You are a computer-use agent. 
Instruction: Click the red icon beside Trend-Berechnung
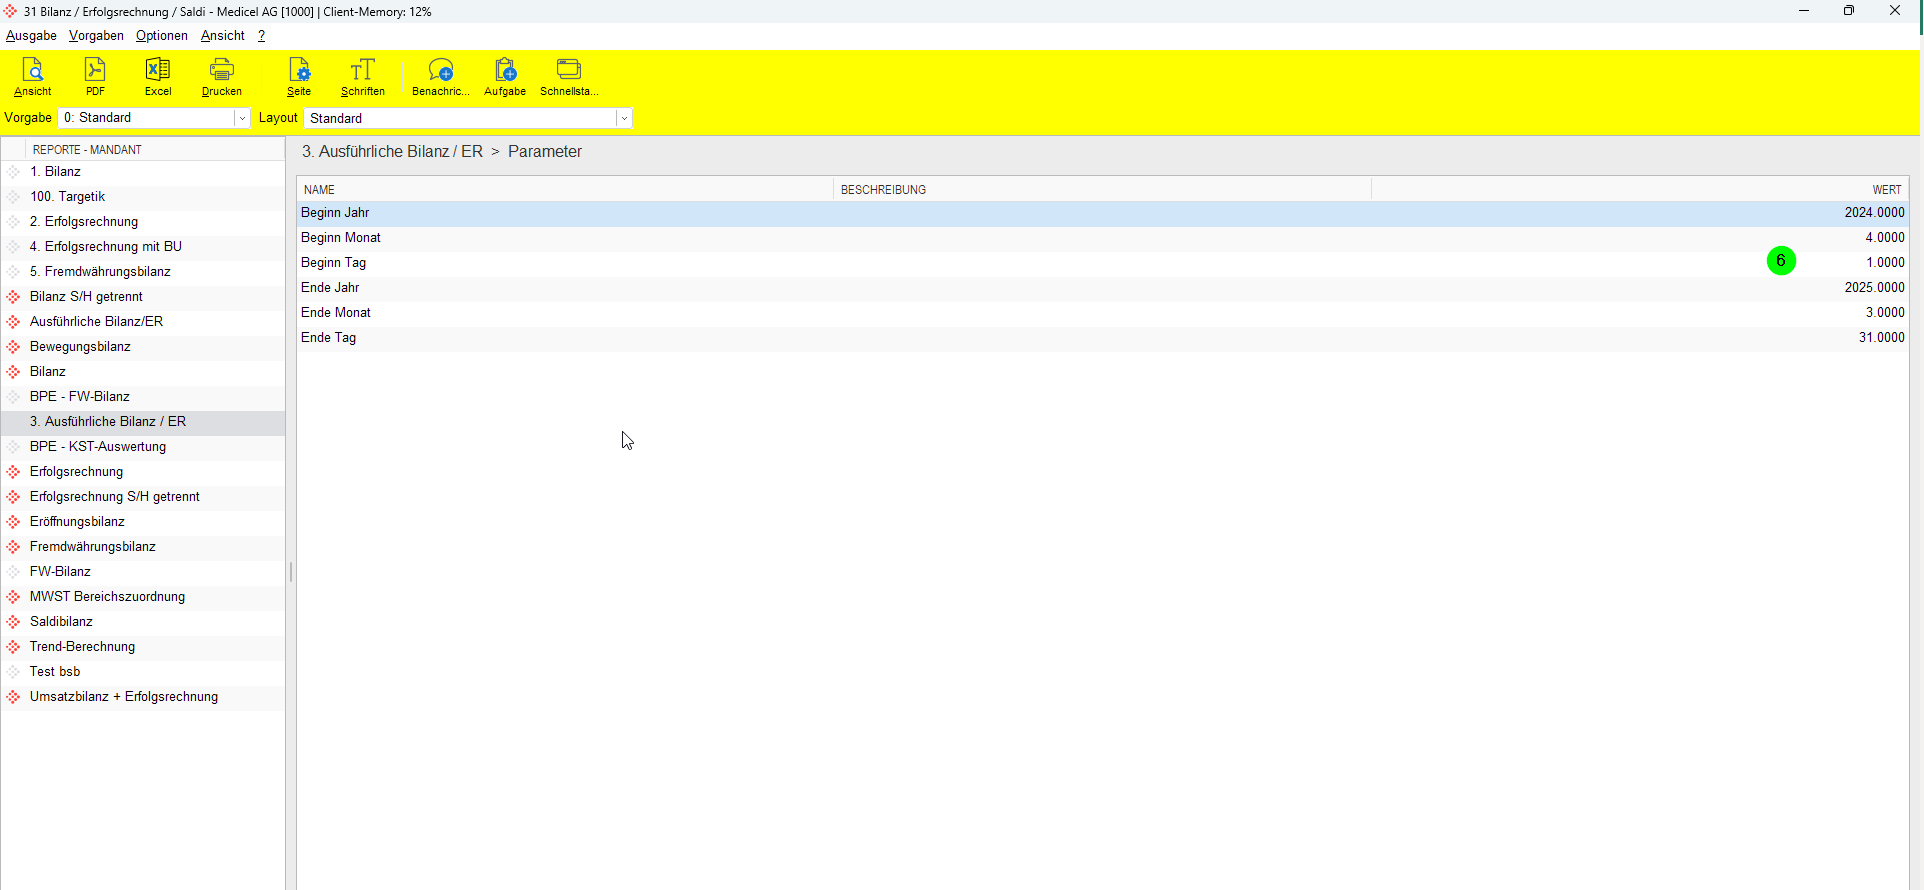click(x=14, y=647)
